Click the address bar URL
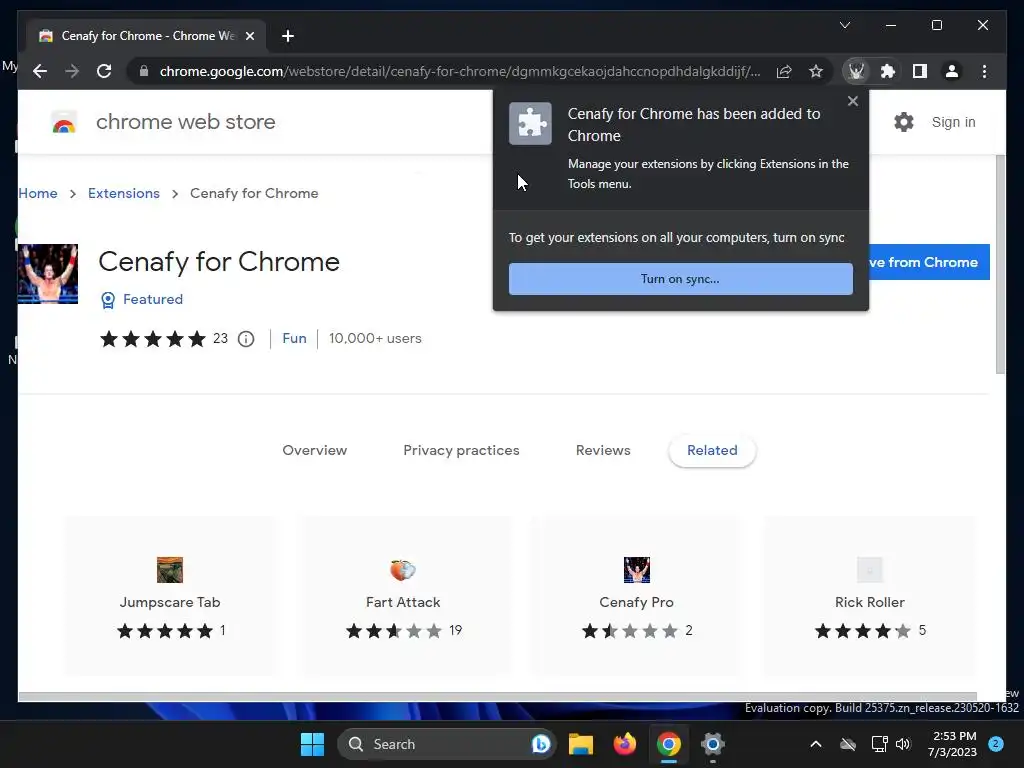This screenshot has height=768, width=1024. point(460,71)
